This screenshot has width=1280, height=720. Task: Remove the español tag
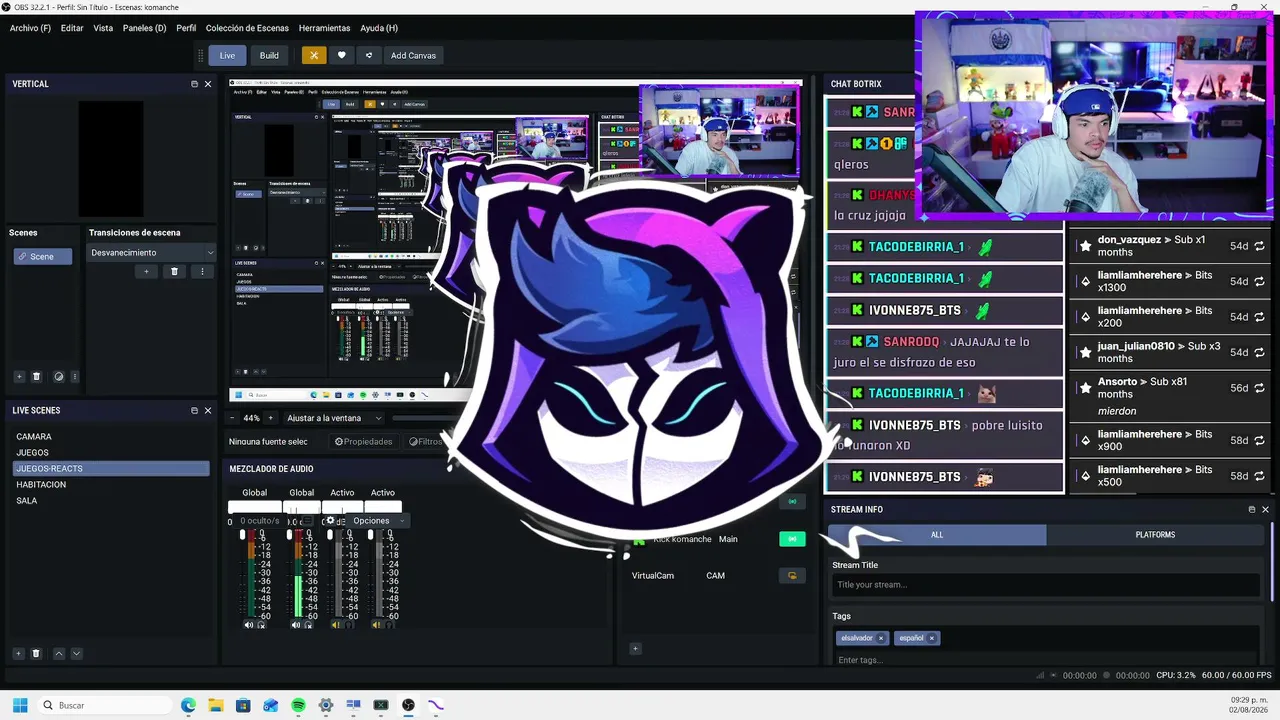(x=931, y=638)
